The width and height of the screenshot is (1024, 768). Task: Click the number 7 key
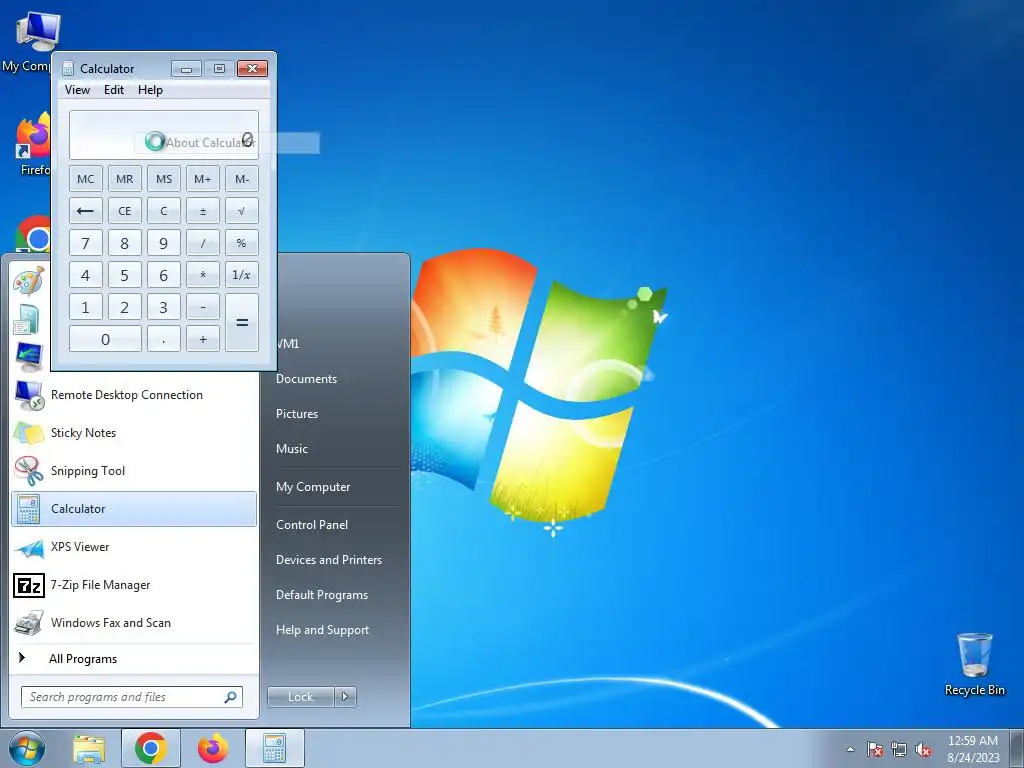(86, 243)
